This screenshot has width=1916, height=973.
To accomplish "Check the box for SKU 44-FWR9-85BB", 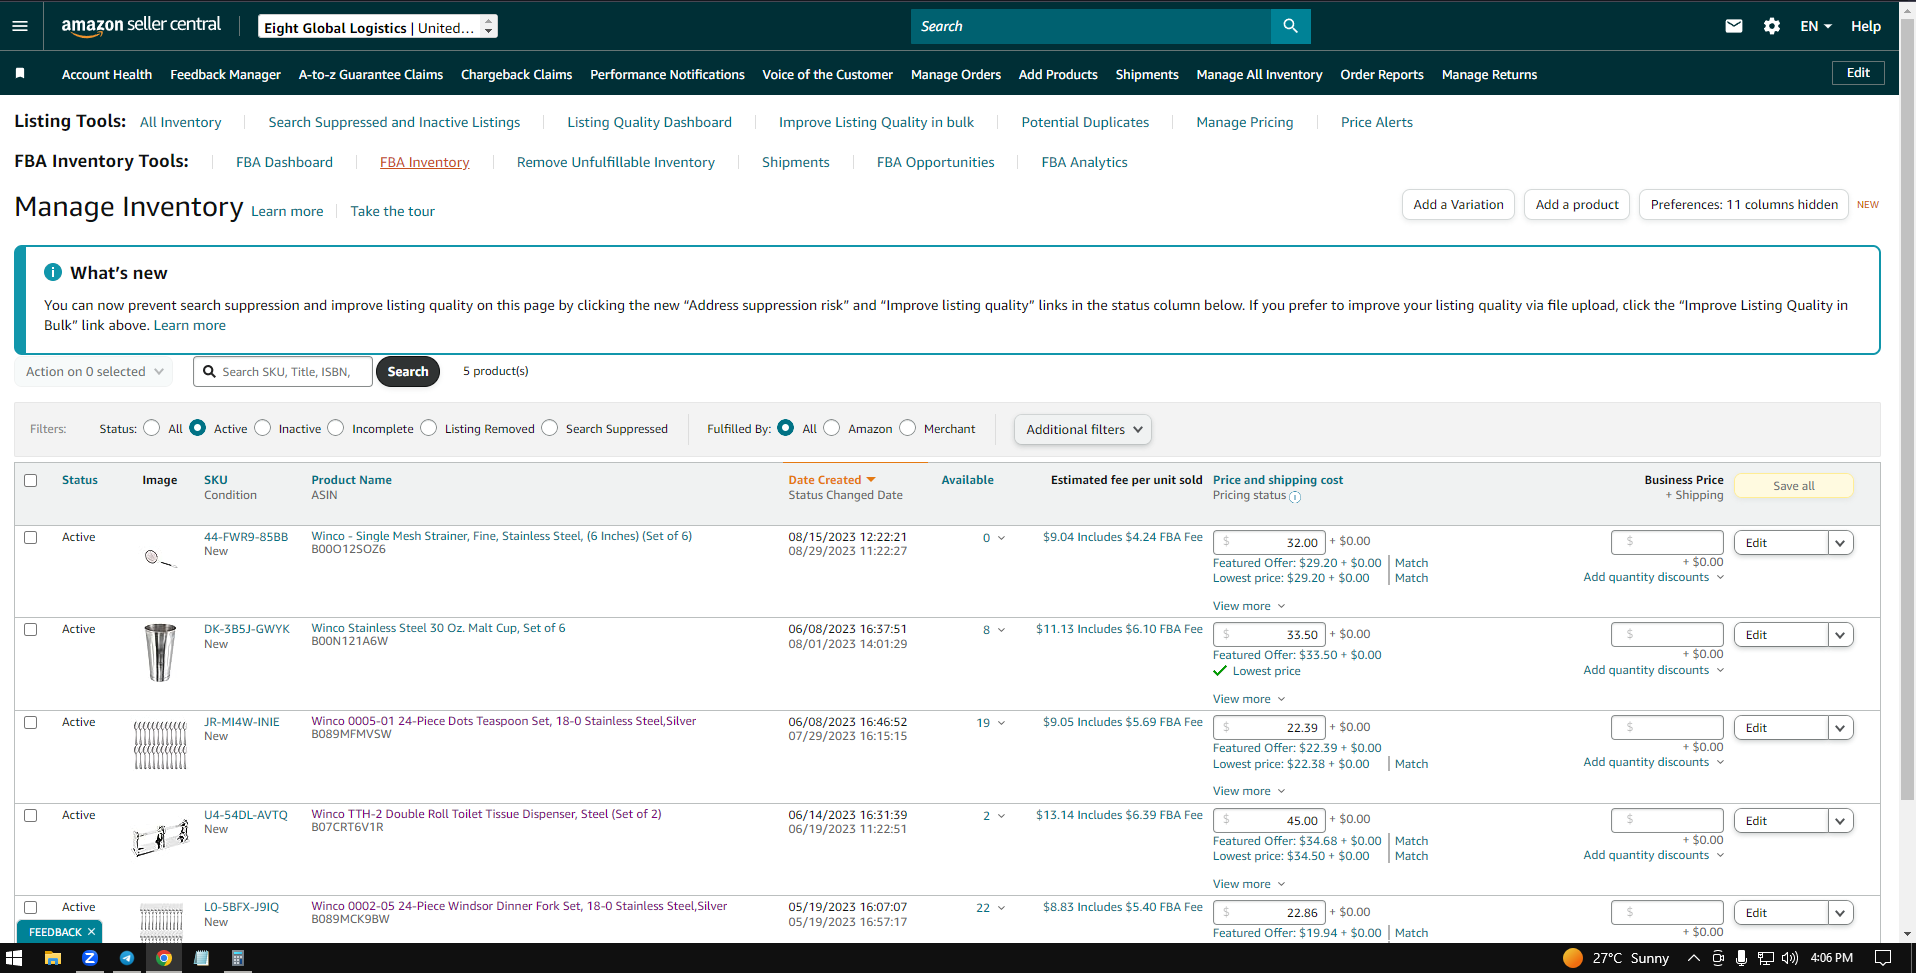I will 31,537.
